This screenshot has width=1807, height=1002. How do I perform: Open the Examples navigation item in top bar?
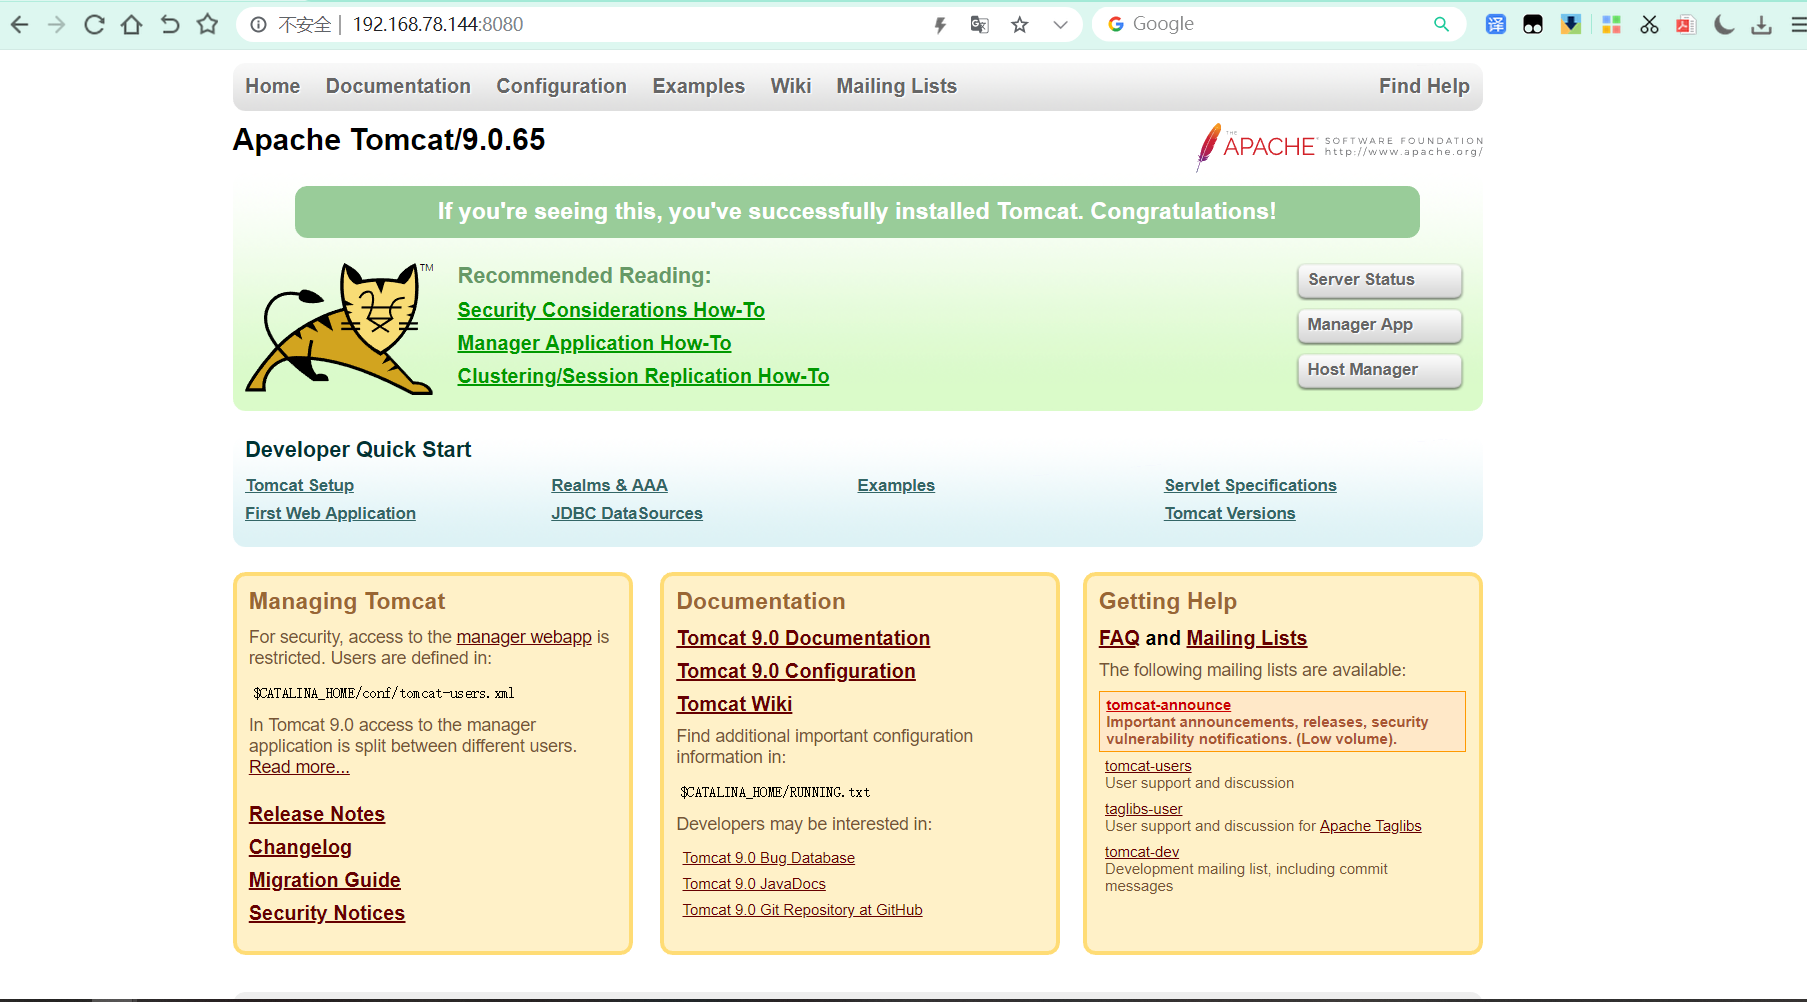coord(699,87)
